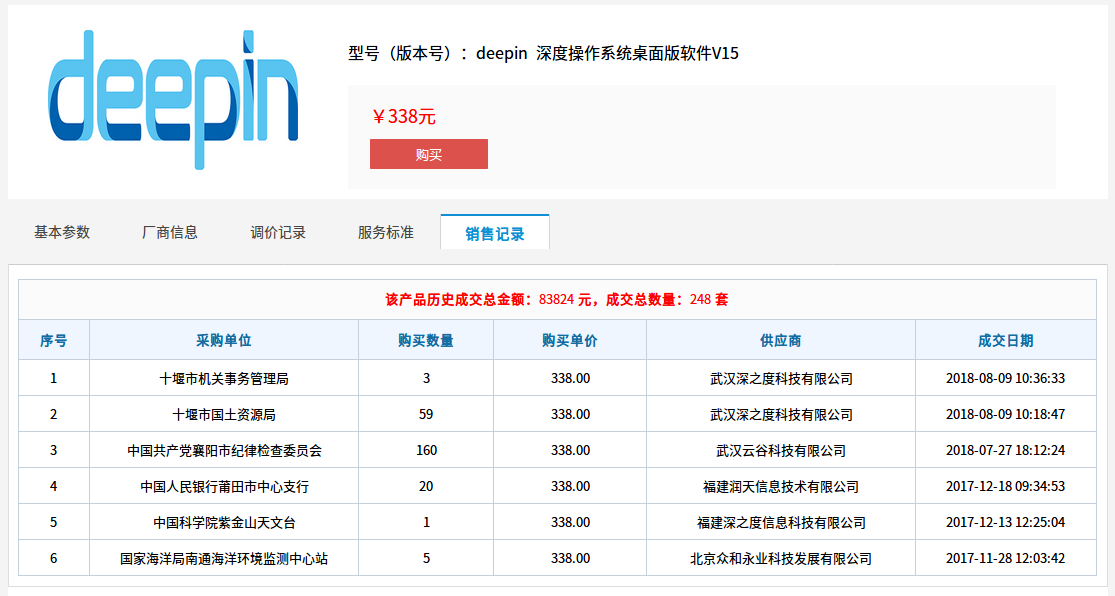Click the date 2018-08-09 10:18:47

(x=1005, y=415)
